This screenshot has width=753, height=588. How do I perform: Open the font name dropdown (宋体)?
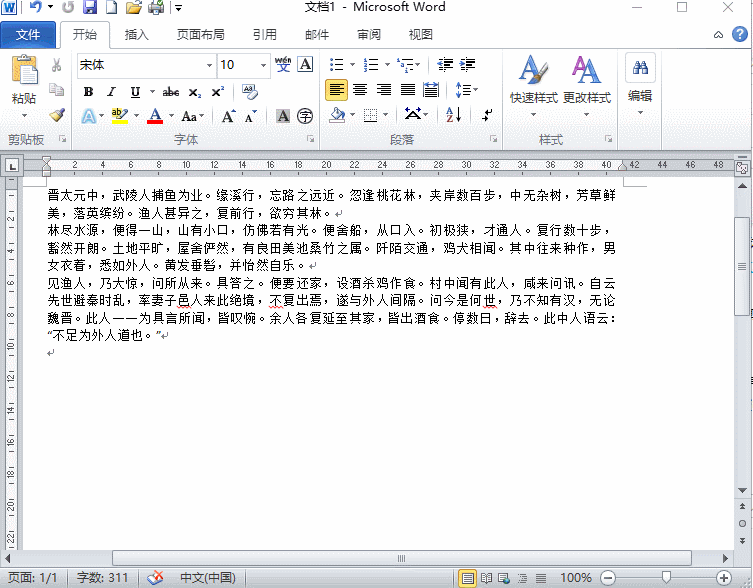pyautogui.click(x=209, y=65)
